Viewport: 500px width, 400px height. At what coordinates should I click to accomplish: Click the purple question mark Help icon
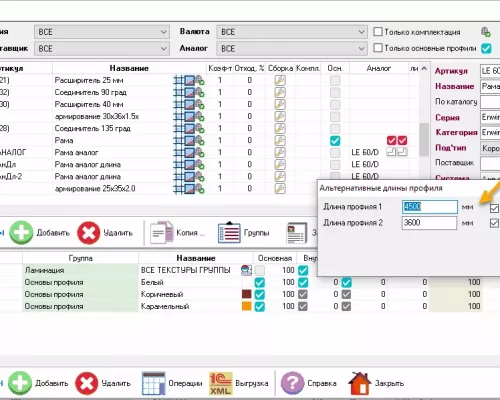click(292, 383)
